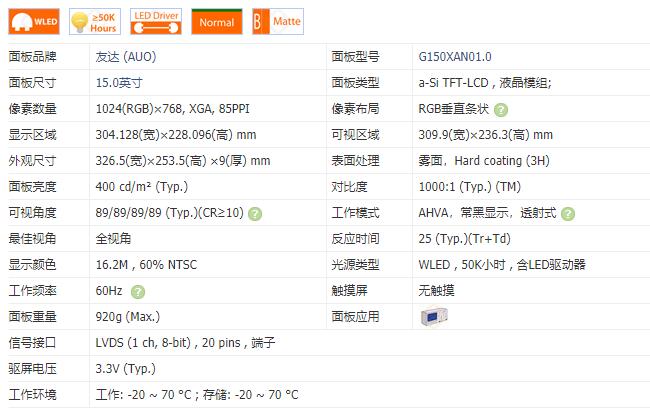
Task: Click response time 25 (Typ.)(Tr+Td)
Action: tap(465, 239)
